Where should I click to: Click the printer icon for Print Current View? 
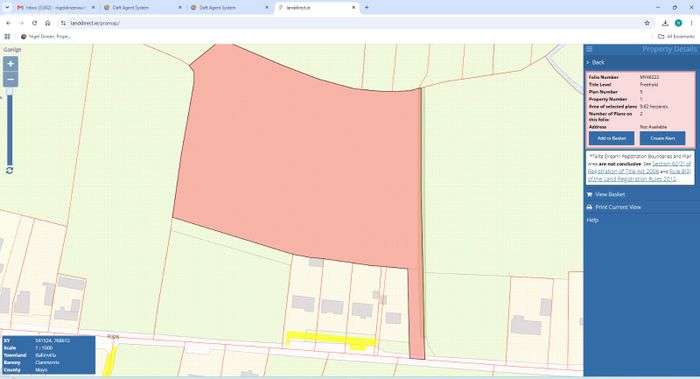coord(589,207)
